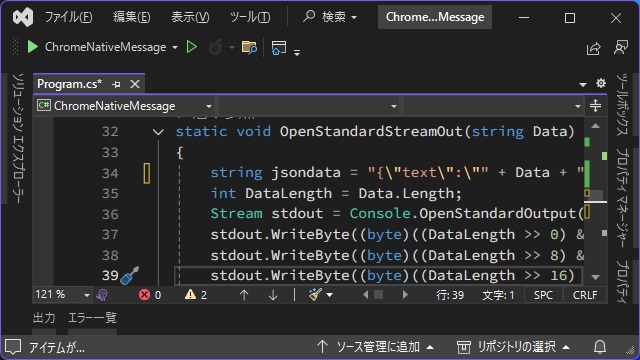Click the toolbar drag grip handle
Image resolution: width=640 pixels, height=360 pixels.
coord(16,47)
